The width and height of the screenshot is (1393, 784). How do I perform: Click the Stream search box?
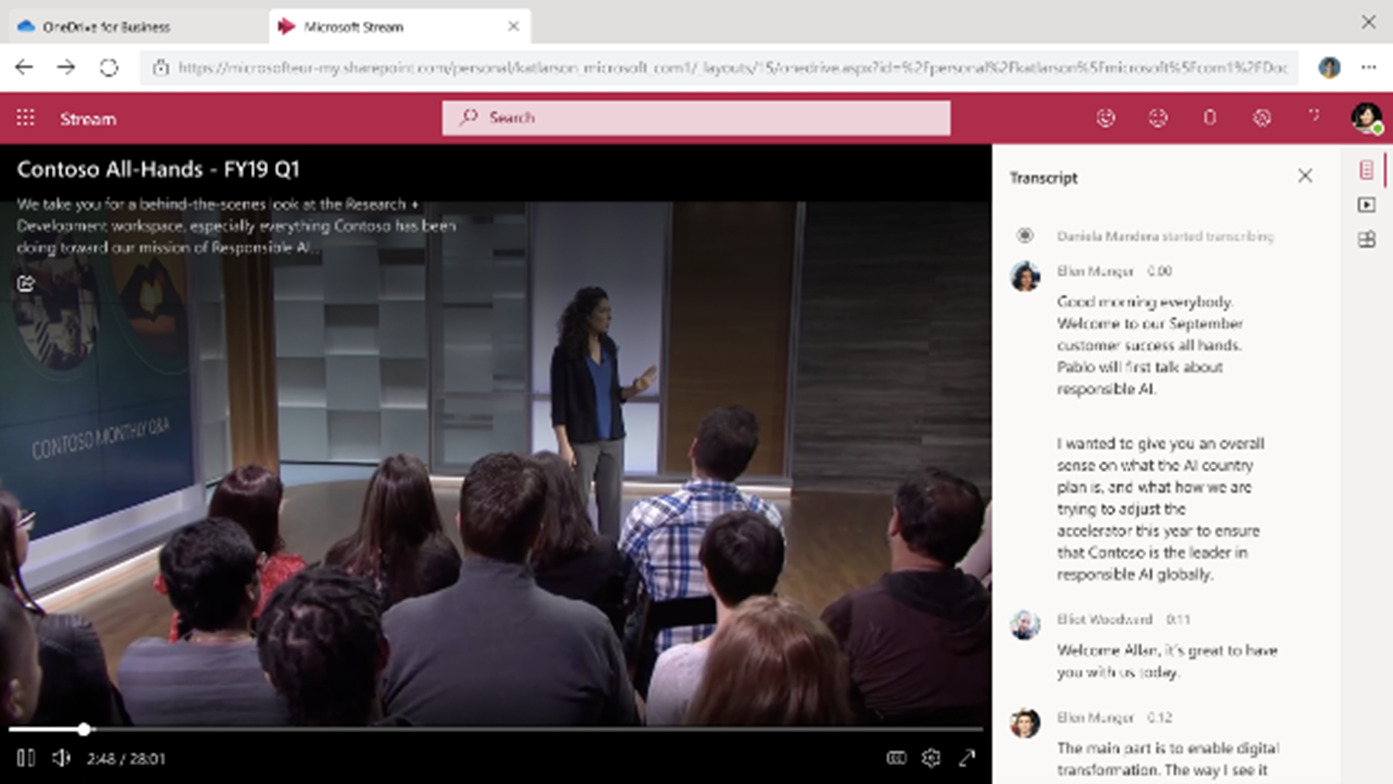696,118
